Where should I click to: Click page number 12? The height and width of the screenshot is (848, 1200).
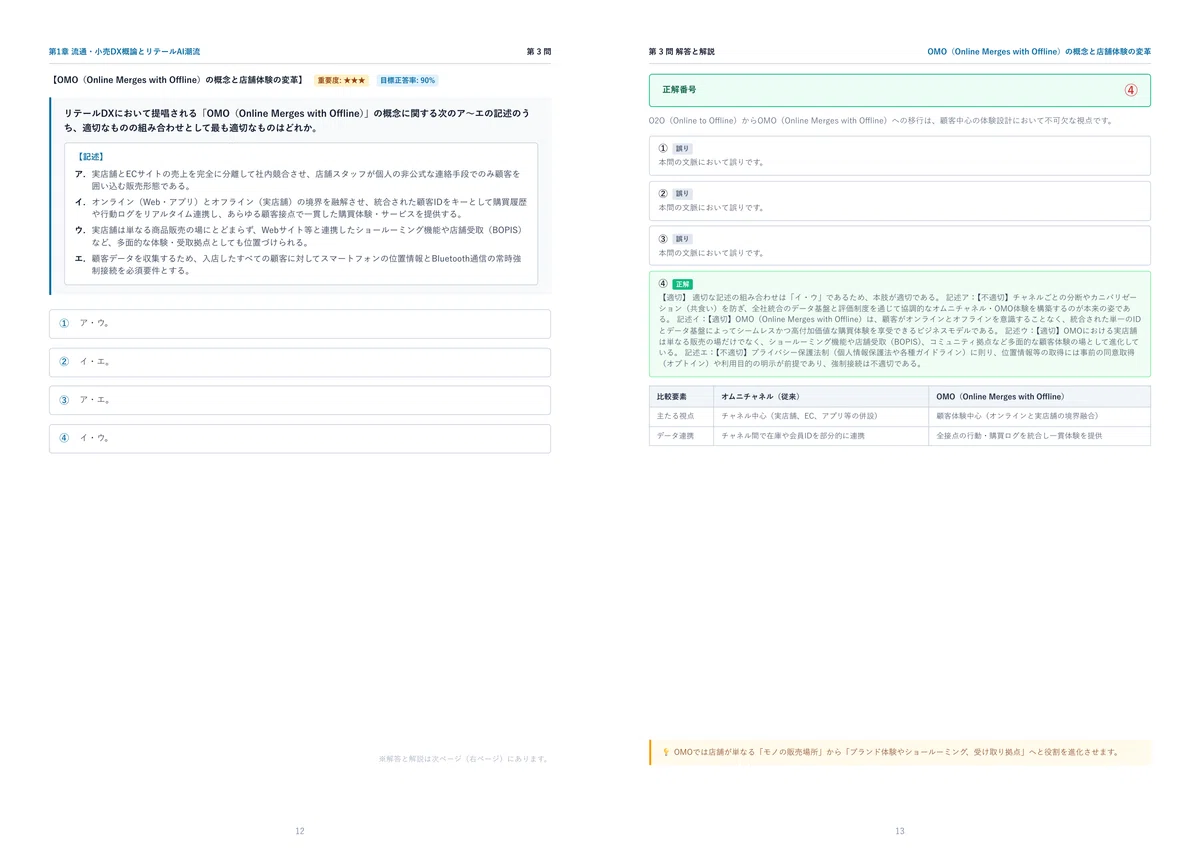point(300,831)
